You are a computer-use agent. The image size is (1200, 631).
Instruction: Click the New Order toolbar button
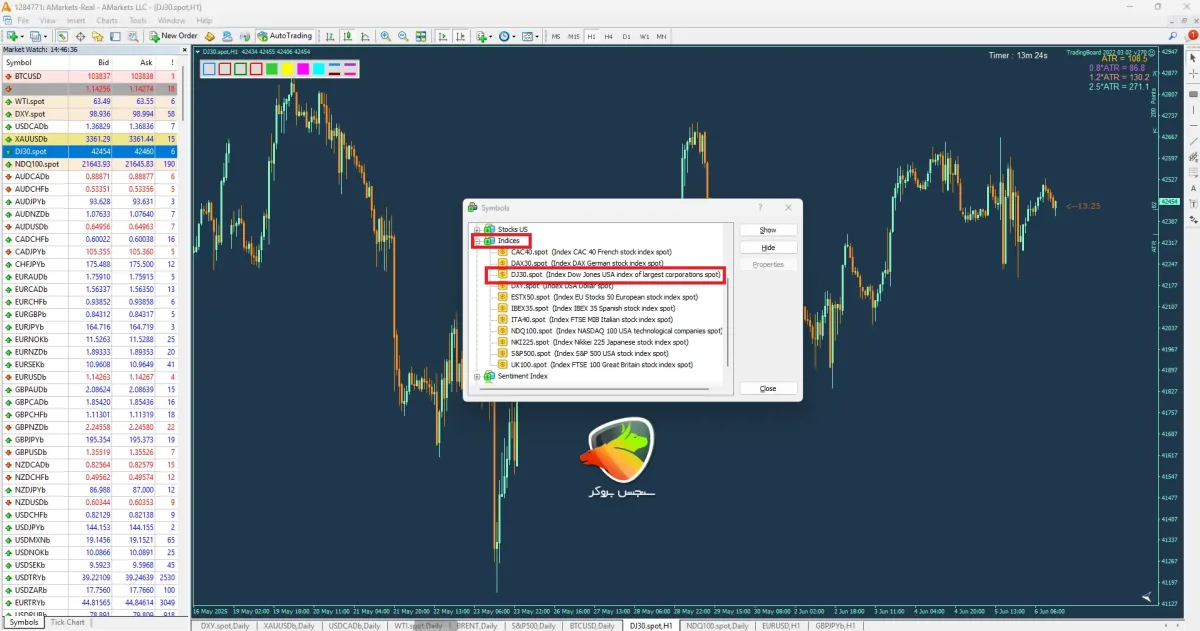[x=174, y=36]
